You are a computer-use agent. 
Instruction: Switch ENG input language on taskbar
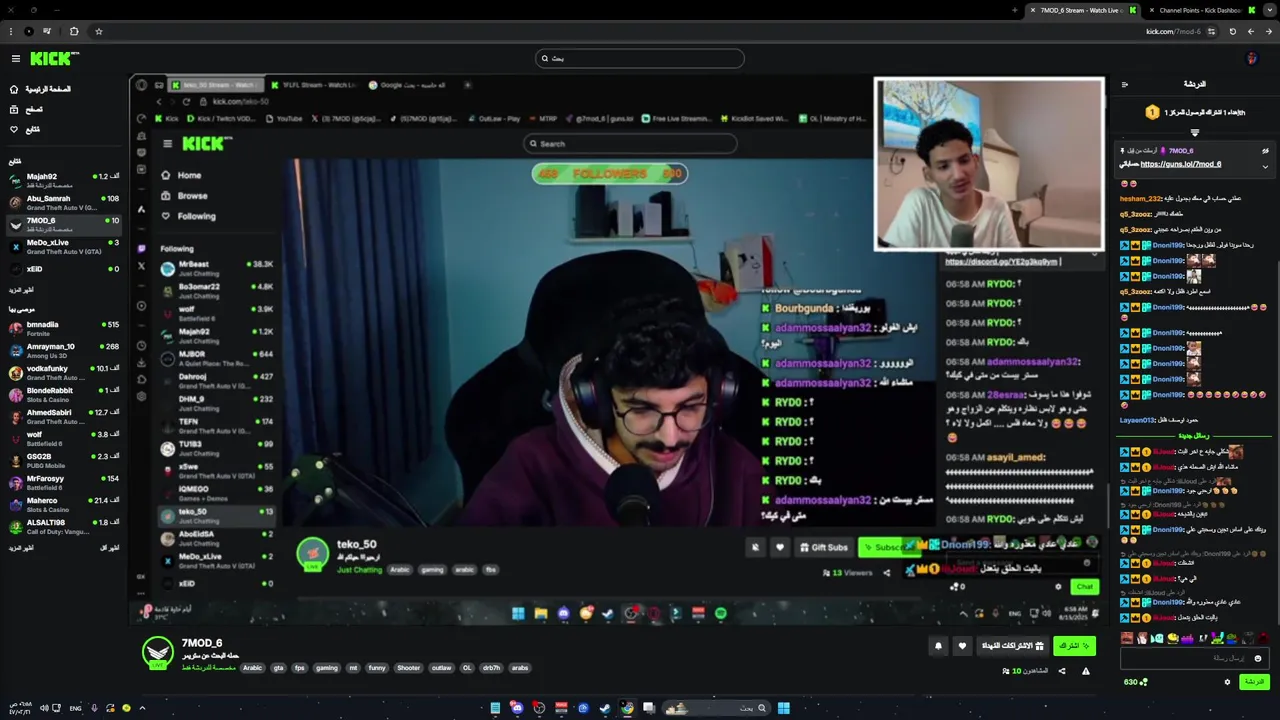(75, 708)
